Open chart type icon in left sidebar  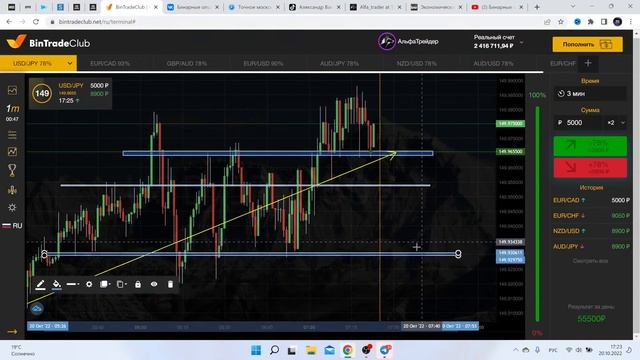12,90
